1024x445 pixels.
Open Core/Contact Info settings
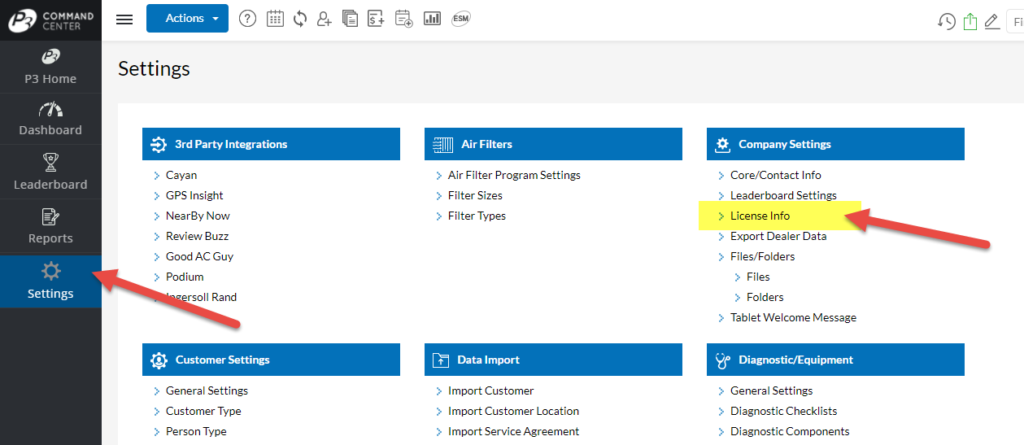pyautogui.click(x=776, y=175)
